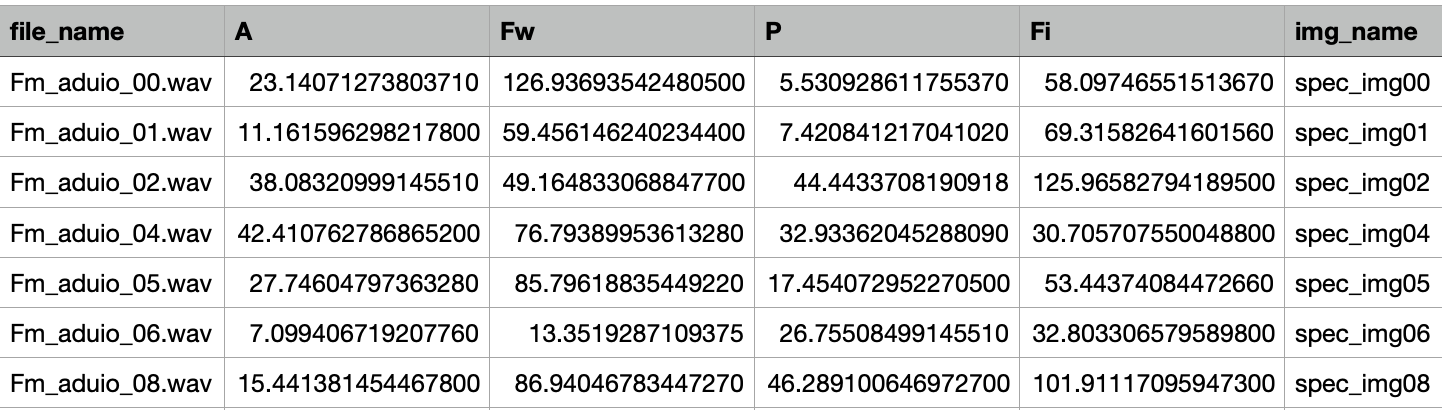Click the spec_img00 cell
Viewport: 1442px width, 410px height.
click(x=1361, y=82)
